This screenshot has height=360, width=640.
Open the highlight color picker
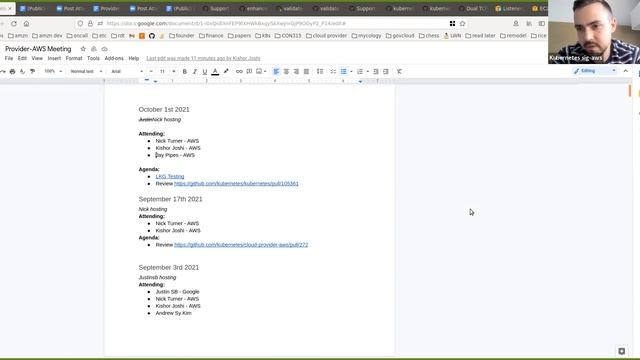pos(226,71)
